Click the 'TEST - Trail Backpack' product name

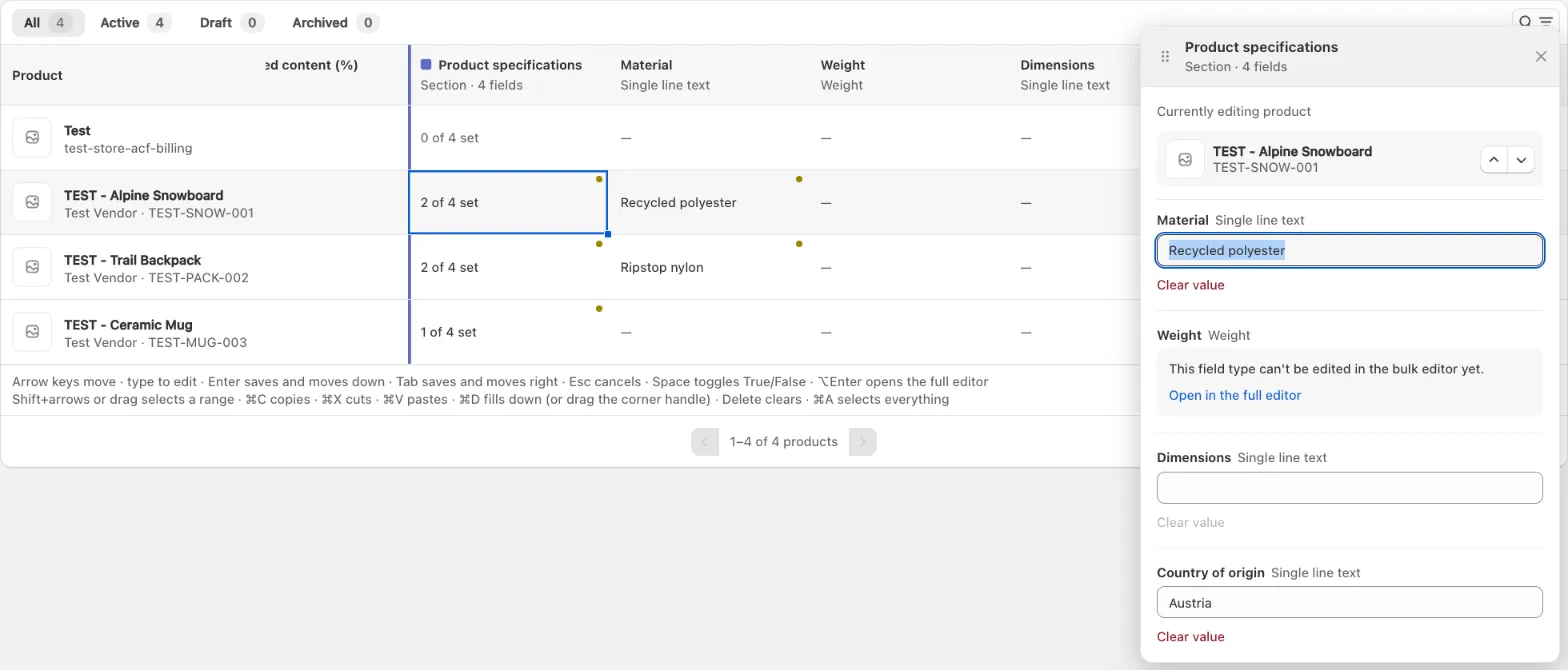tap(132, 260)
